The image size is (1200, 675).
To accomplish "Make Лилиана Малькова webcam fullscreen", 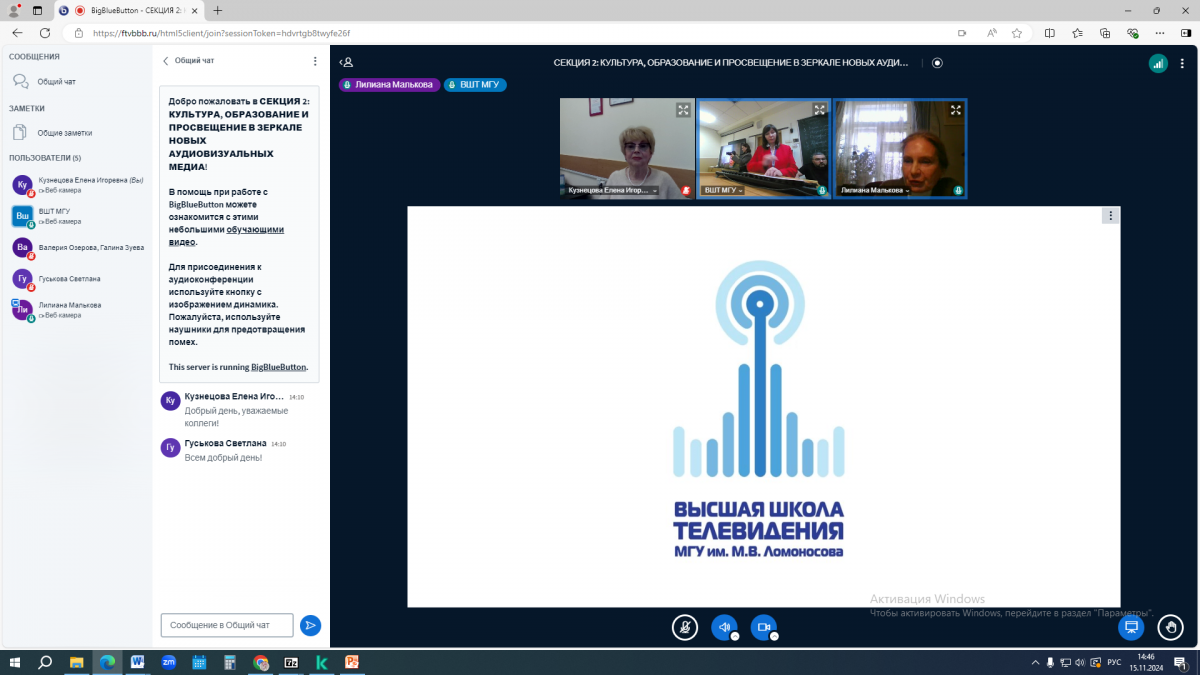I will (956, 110).
